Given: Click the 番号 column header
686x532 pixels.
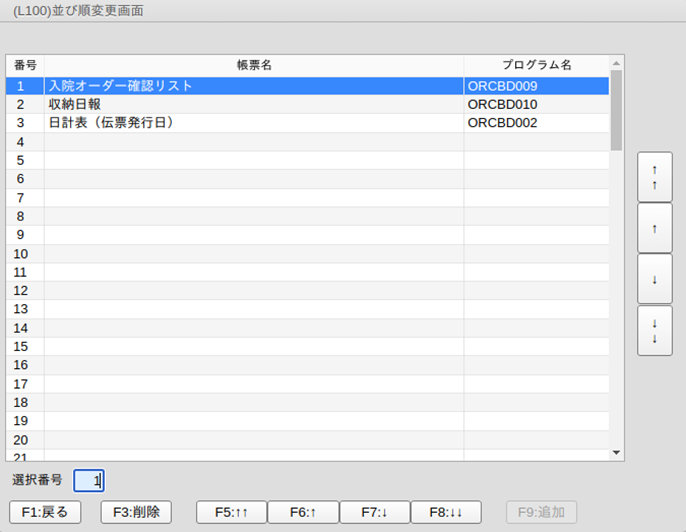Looking at the screenshot, I should pyautogui.click(x=25, y=65).
